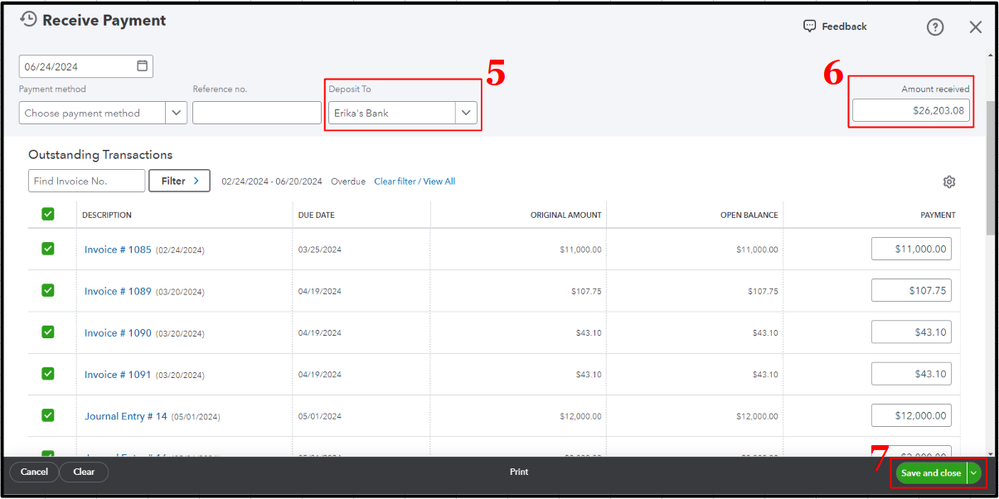This screenshot has width=999, height=499.
Task: Click the Find Invoice No. search box
Action: [x=87, y=181]
